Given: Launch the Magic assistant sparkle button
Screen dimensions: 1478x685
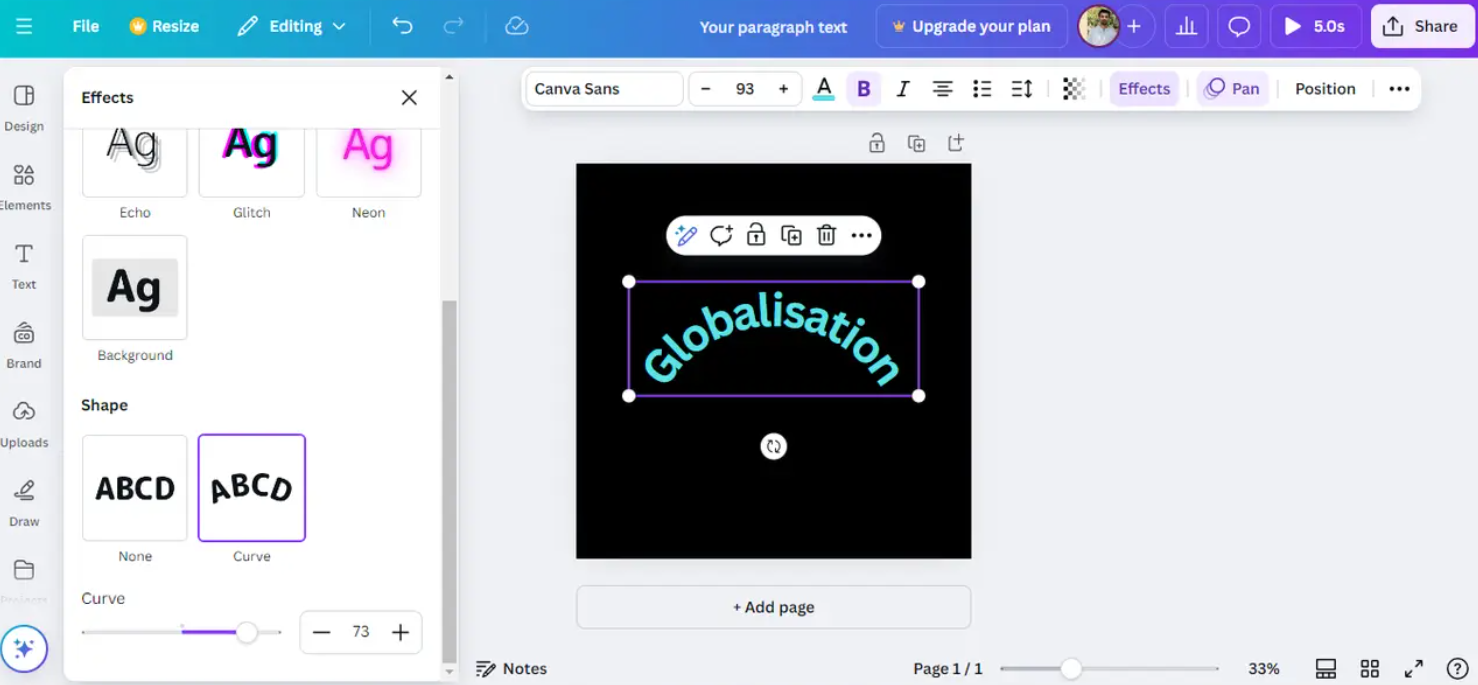Looking at the screenshot, I should 24,649.
